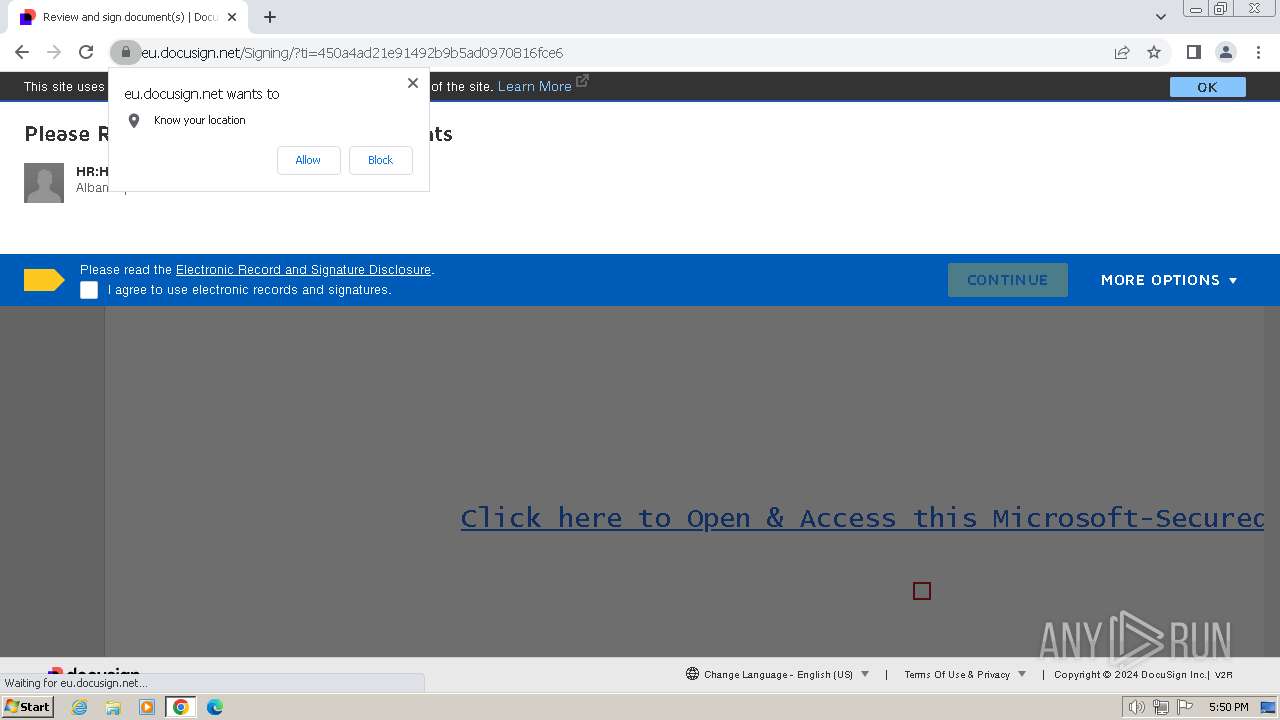
Task: Switch to Chrome in taskbar
Action: [x=180, y=707]
